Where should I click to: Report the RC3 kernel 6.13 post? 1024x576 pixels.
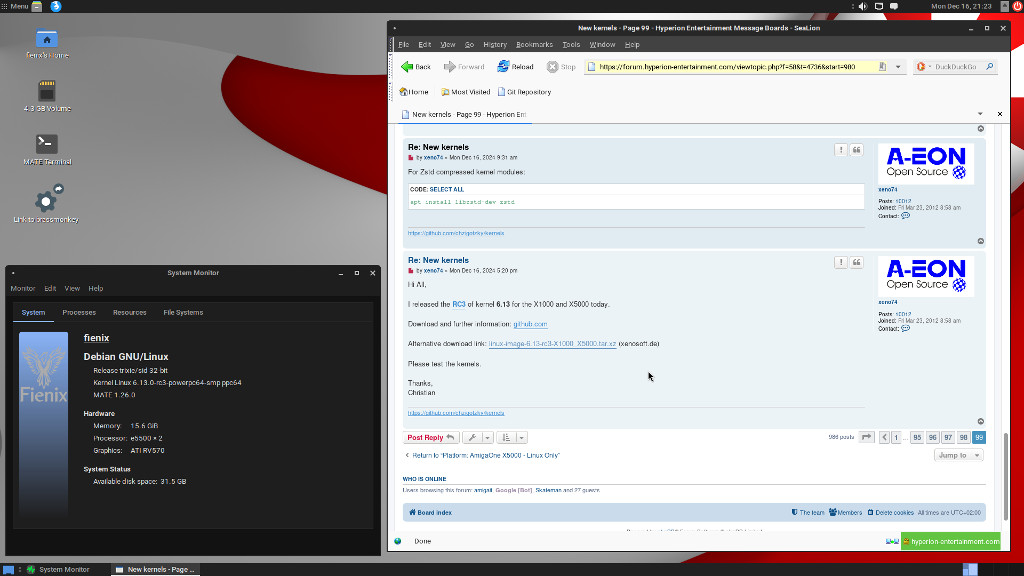coord(840,262)
